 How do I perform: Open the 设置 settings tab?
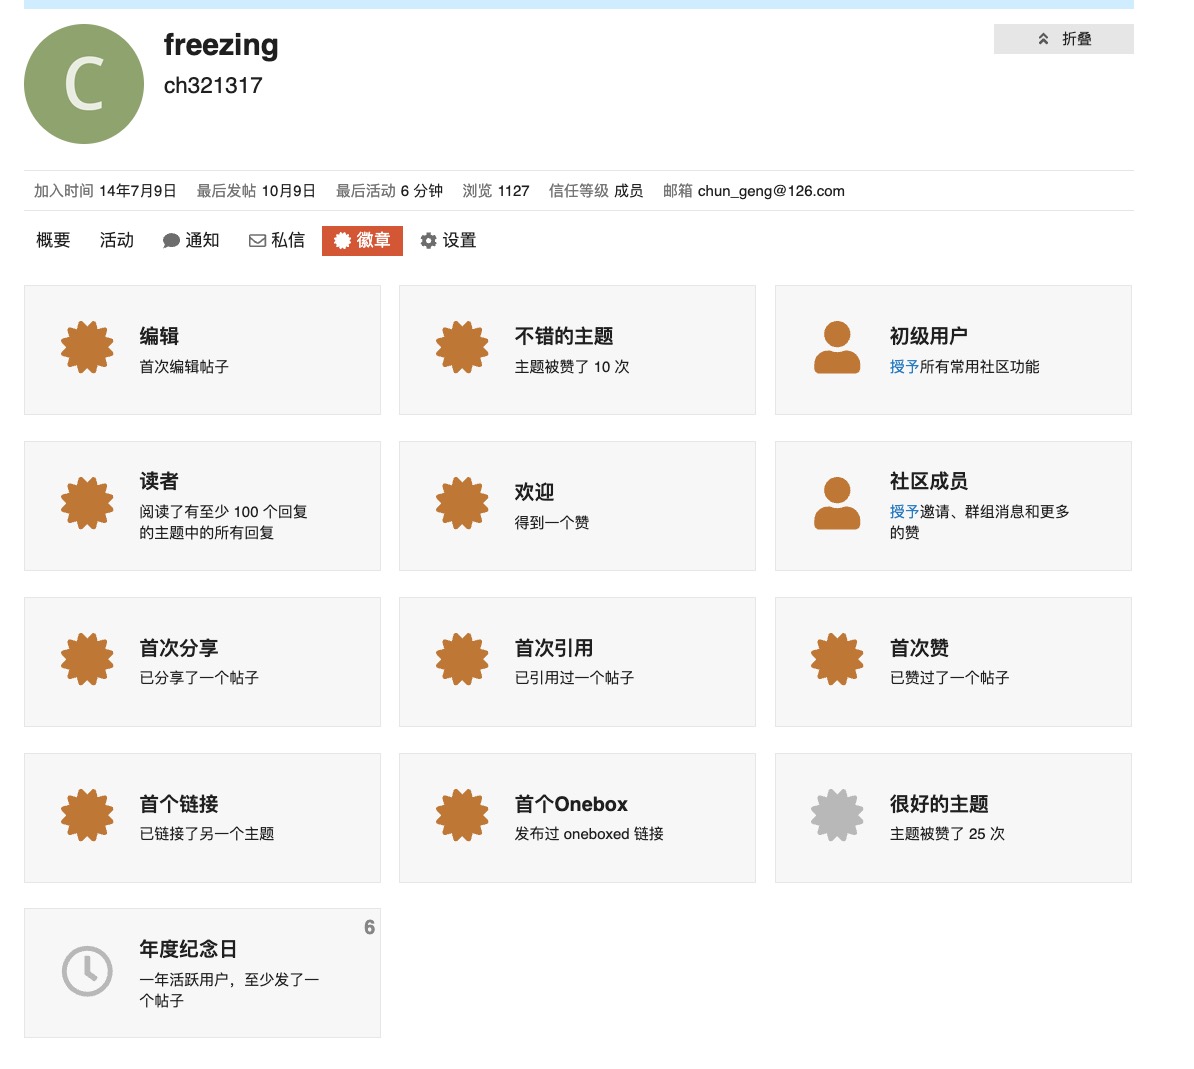point(449,241)
